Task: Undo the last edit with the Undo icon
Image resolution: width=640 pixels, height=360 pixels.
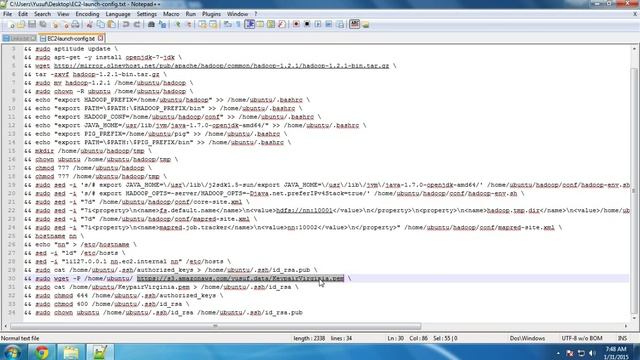Action: click(126, 24)
